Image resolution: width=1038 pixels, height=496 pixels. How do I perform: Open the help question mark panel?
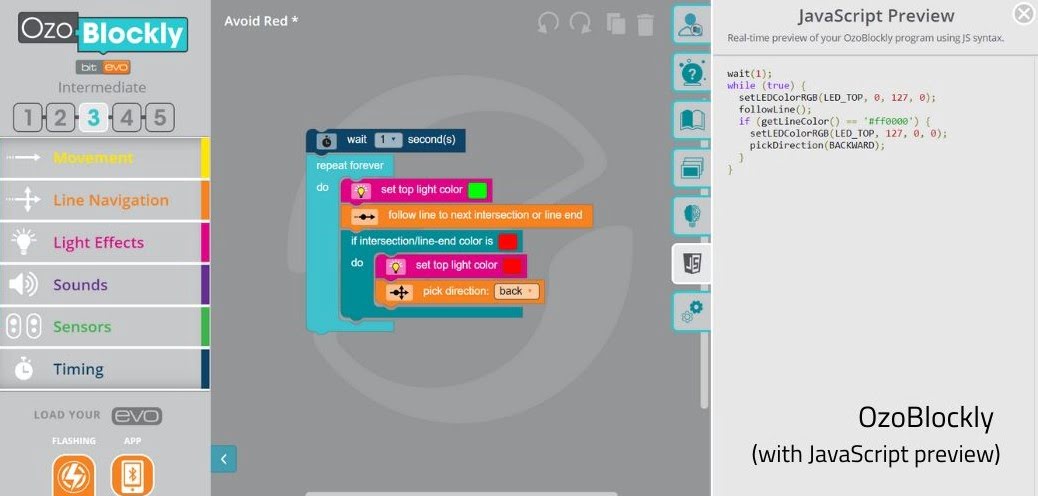[x=692, y=72]
